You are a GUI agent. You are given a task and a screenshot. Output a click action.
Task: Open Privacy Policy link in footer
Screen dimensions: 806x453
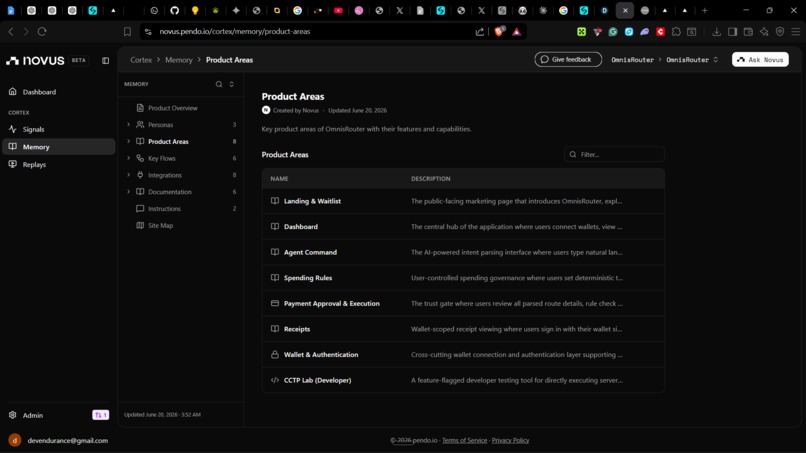(510, 440)
